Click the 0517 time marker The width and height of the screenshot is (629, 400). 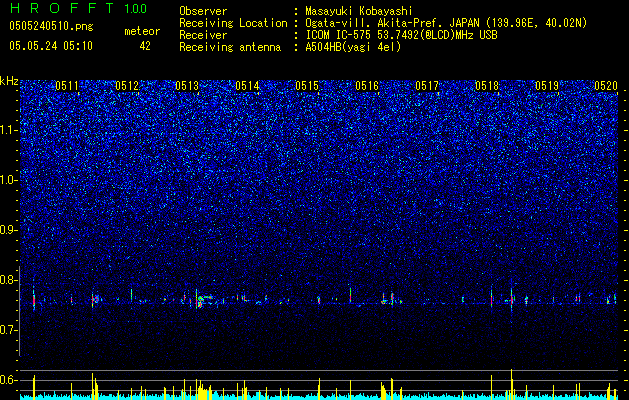[x=427, y=86]
